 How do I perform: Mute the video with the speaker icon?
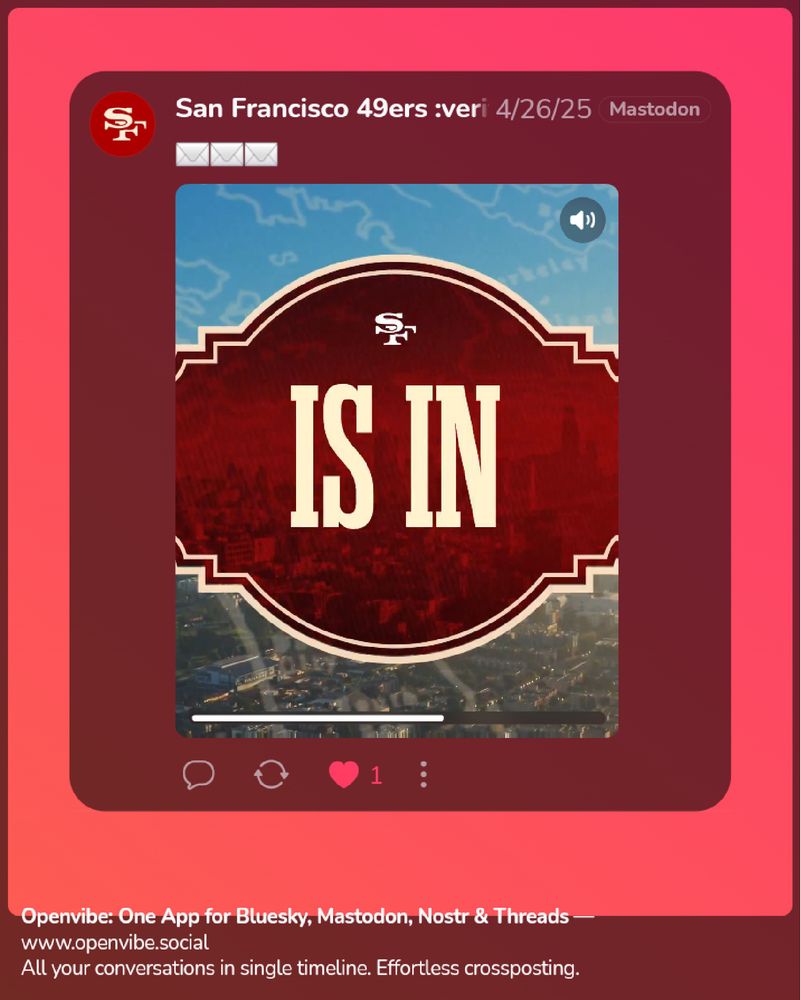(582, 220)
